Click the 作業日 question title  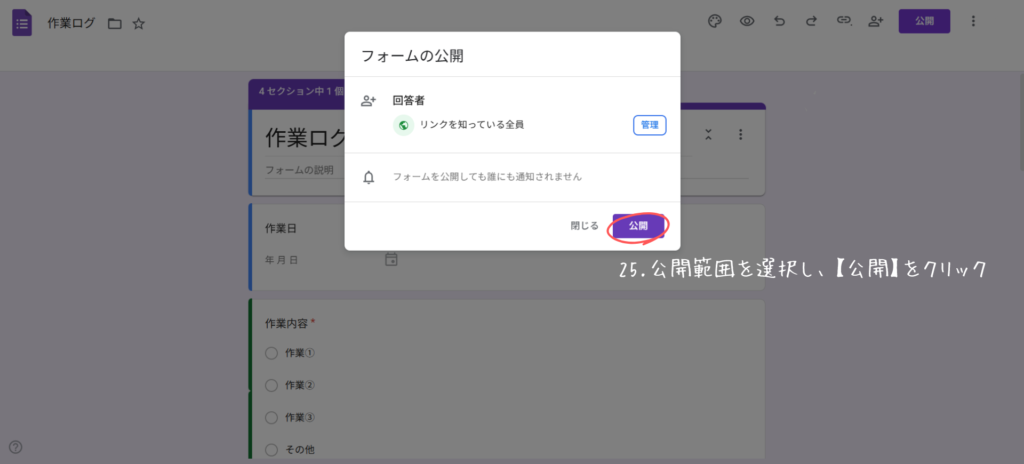[282, 228]
